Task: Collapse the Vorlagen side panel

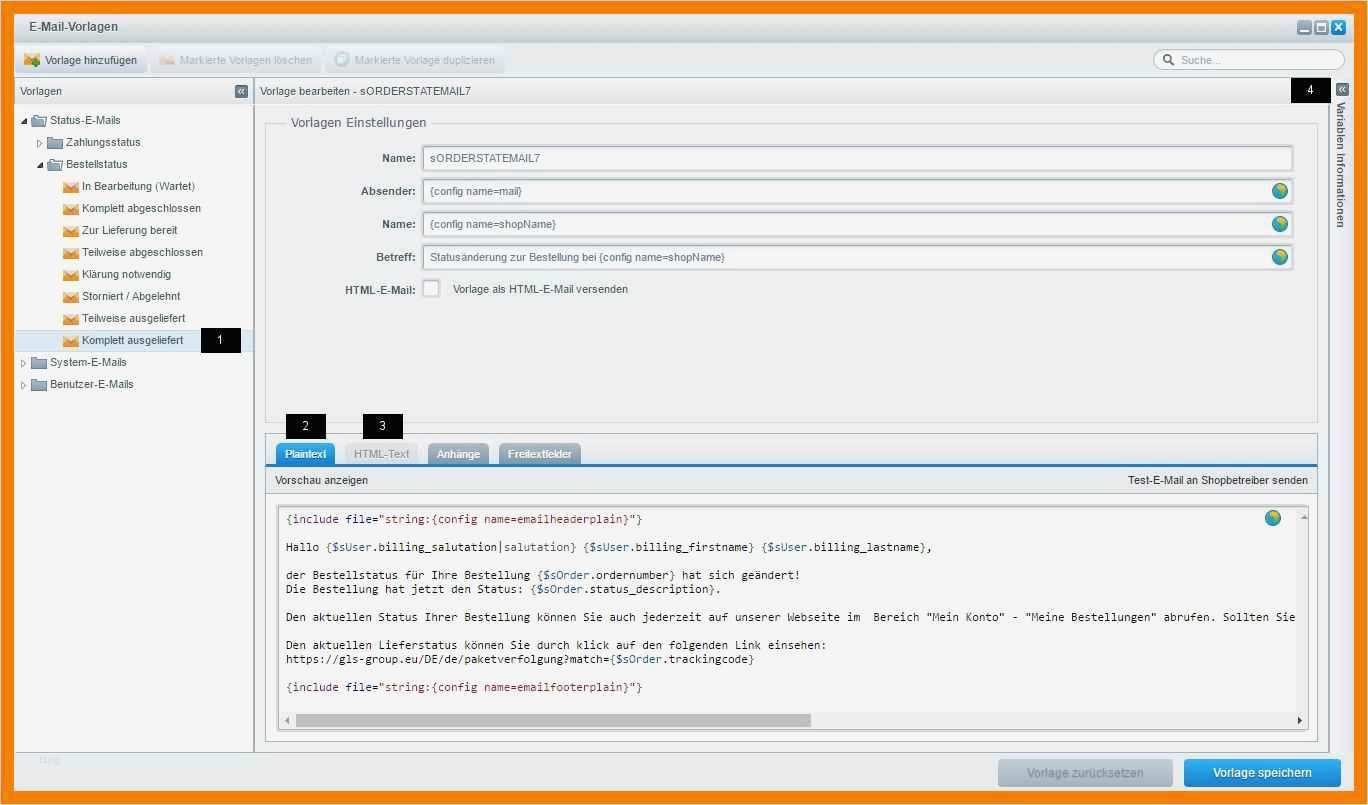Action: coord(241,91)
